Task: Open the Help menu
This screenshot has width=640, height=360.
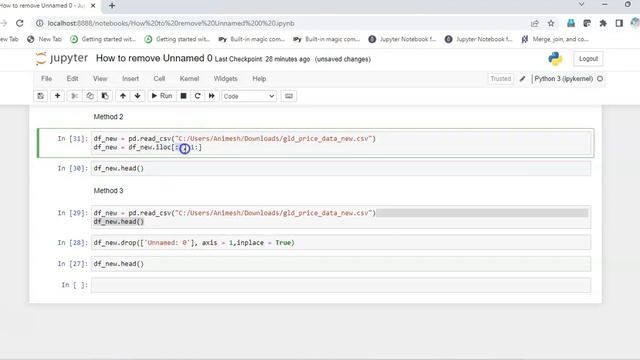Action: click(x=259, y=79)
